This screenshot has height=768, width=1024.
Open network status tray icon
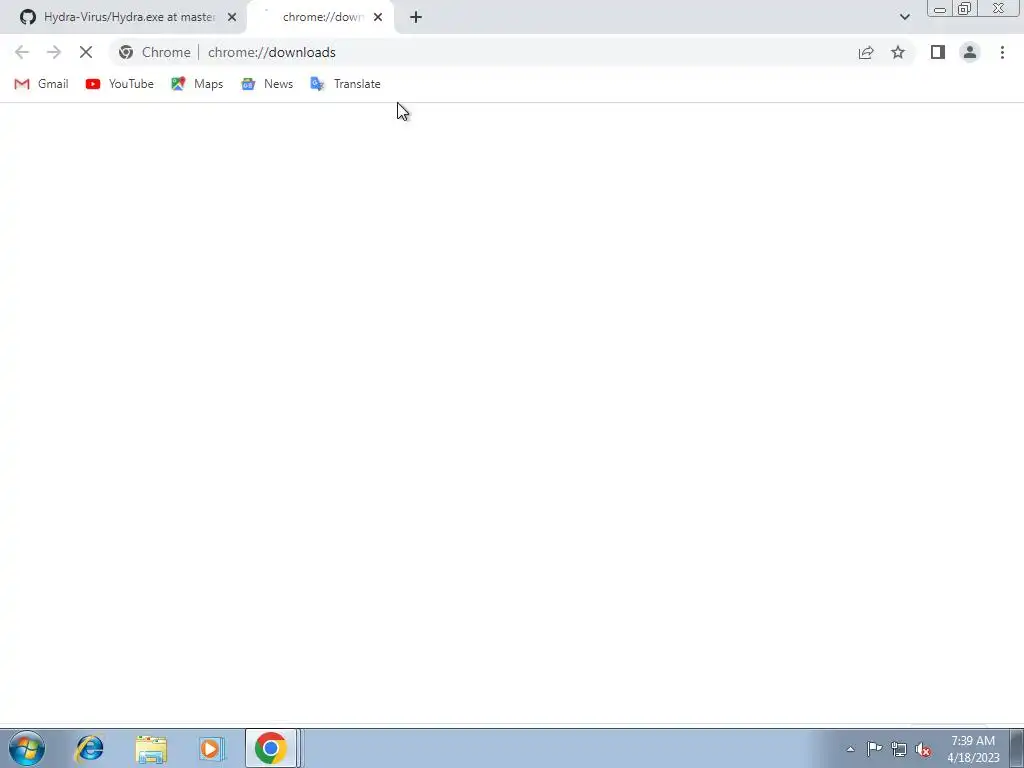click(x=899, y=749)
